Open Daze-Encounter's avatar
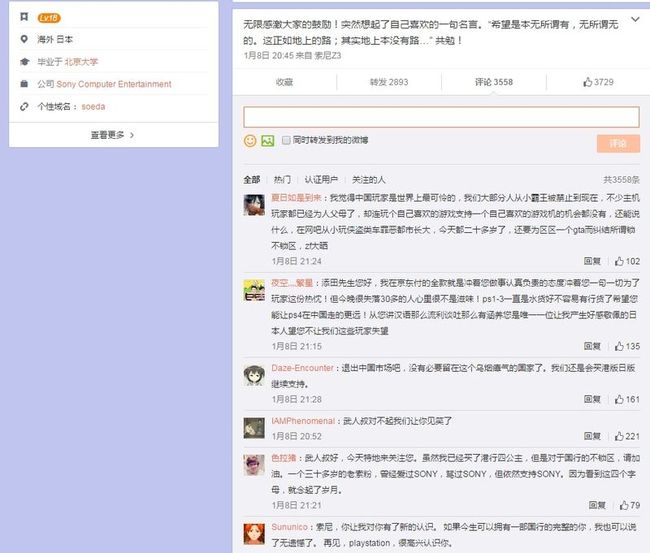Screen dimensions: 650x553 coord(254,375)
